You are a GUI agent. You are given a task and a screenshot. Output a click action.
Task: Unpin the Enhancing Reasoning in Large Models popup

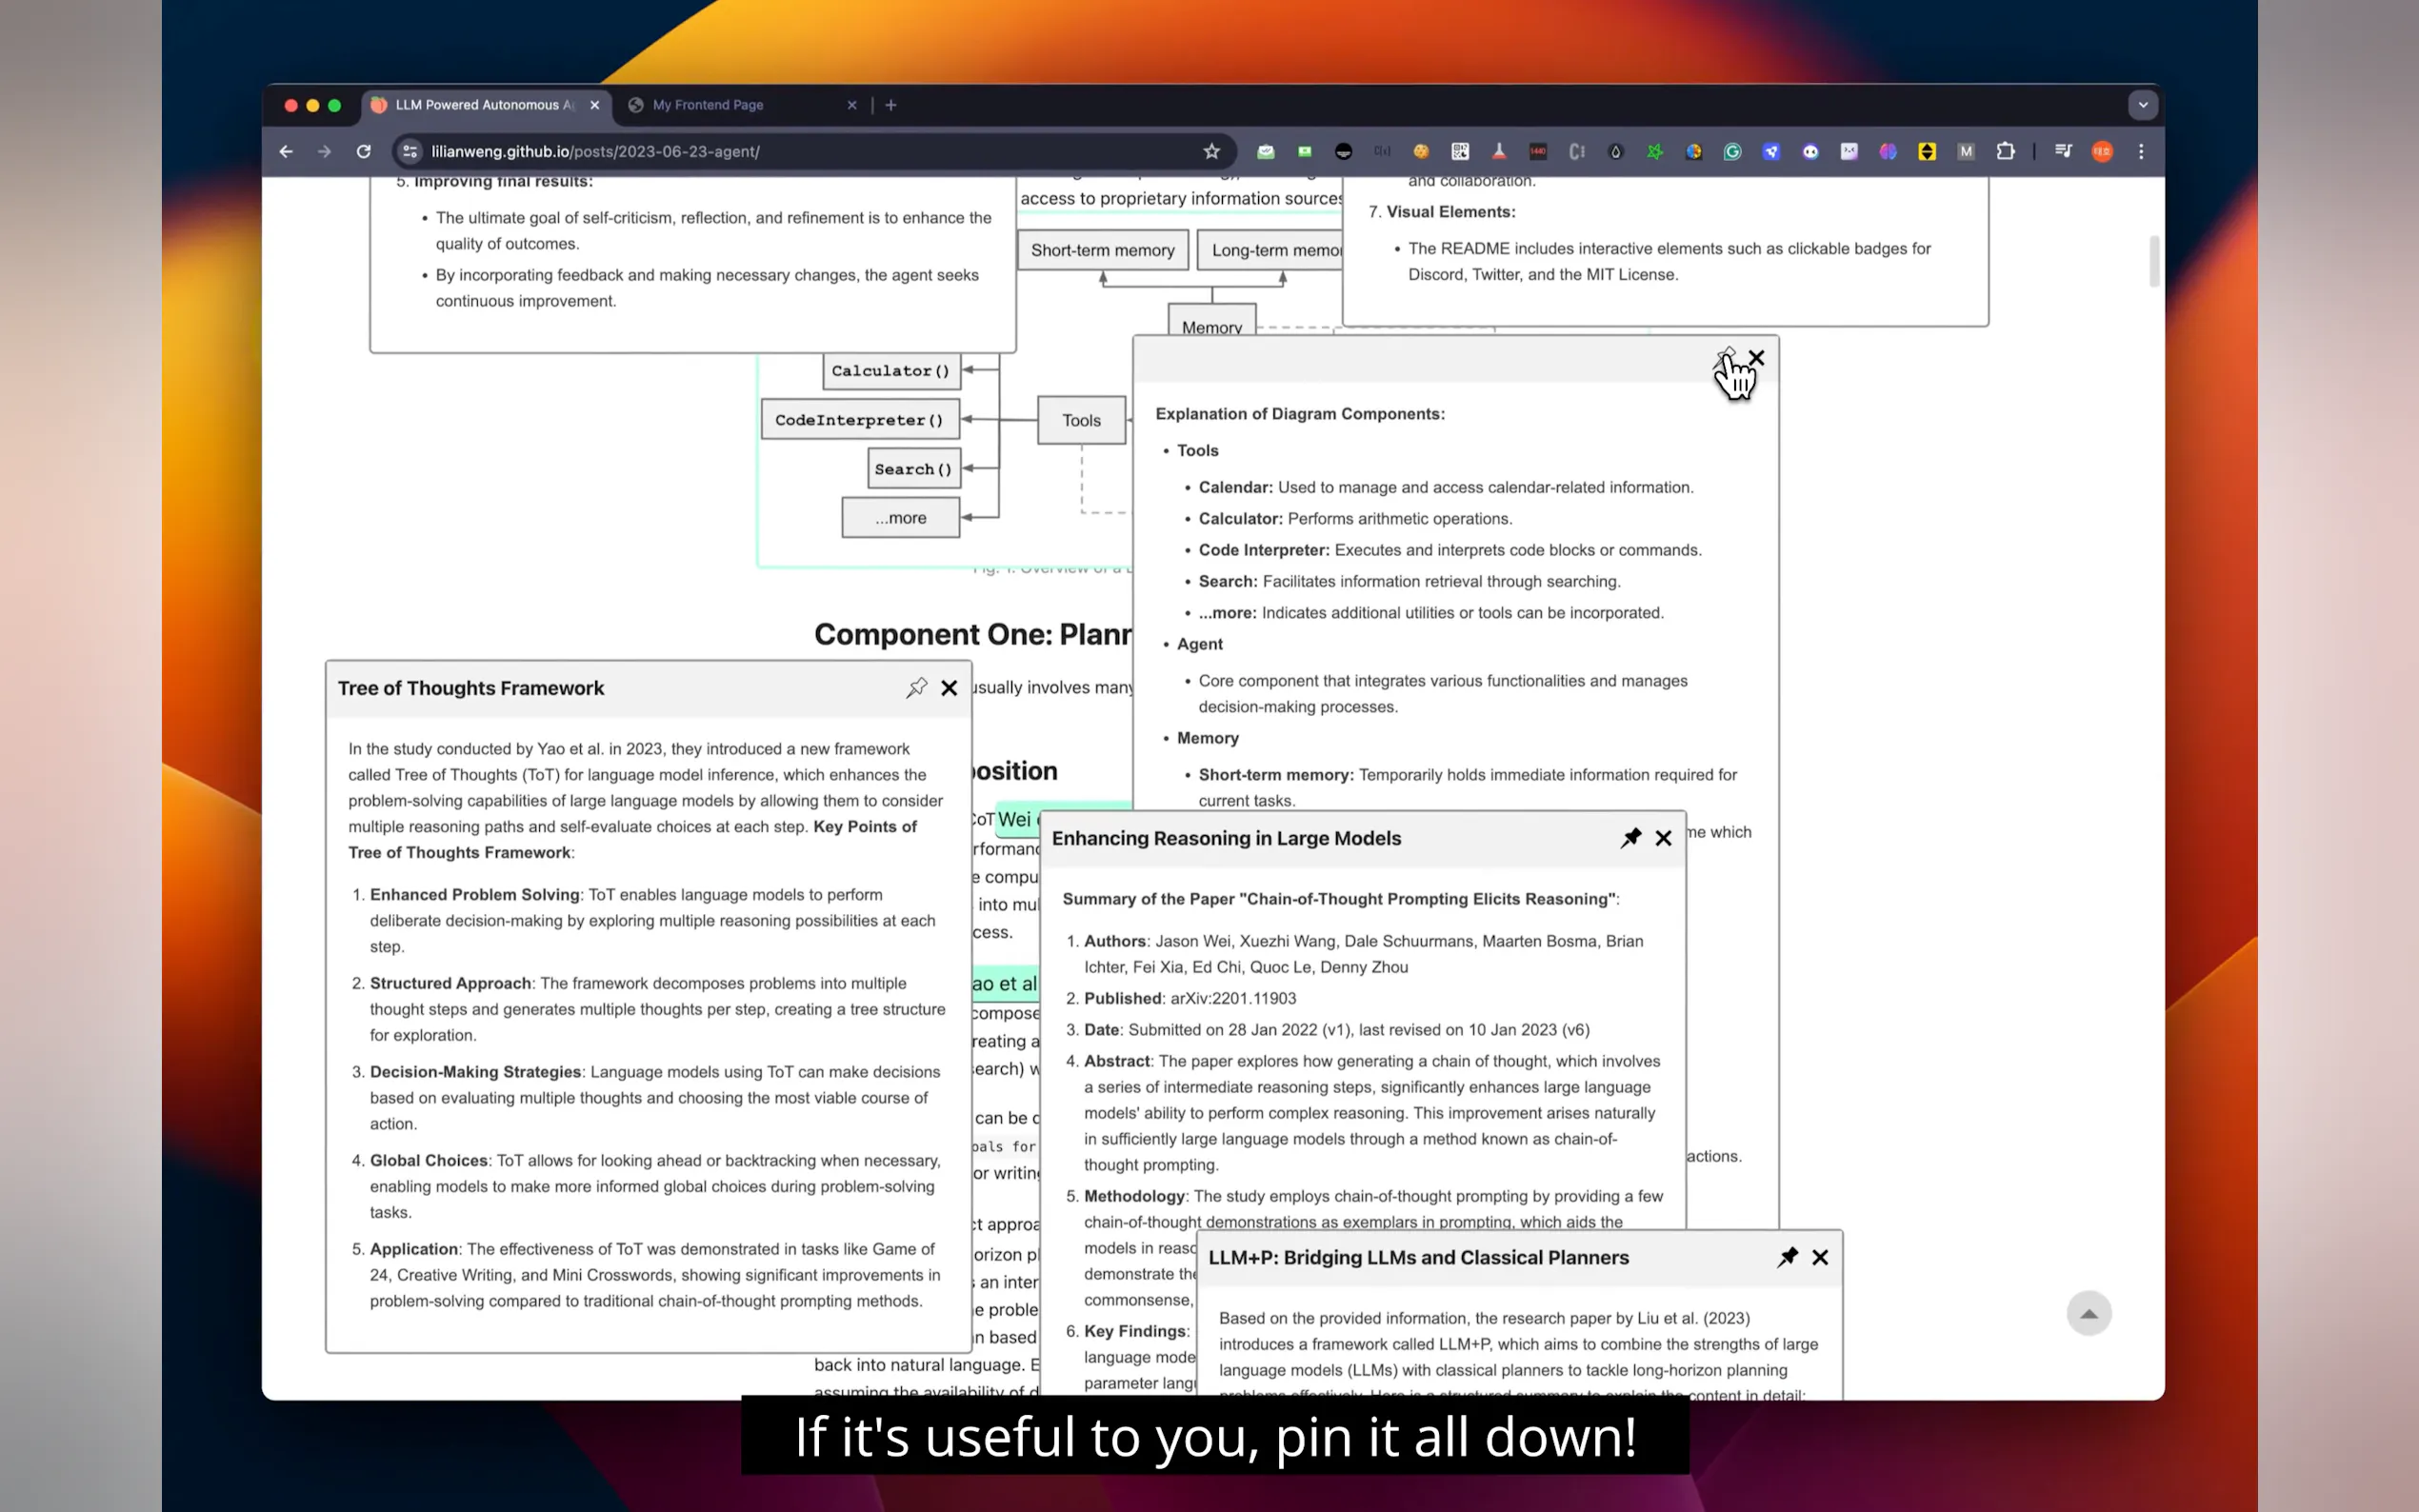(1630, 838)
